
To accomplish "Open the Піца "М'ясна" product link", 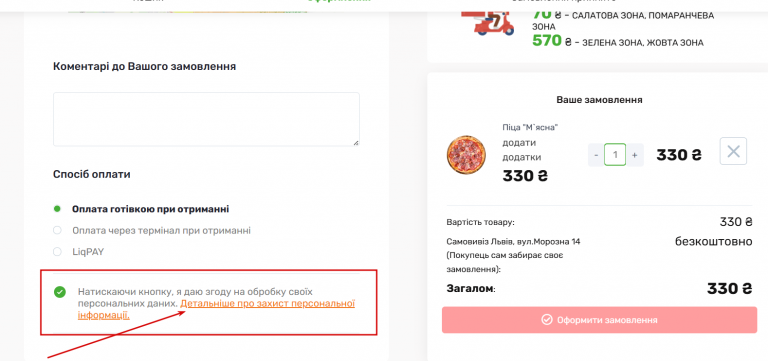I will pyautogui.click(x=530, y=127).
